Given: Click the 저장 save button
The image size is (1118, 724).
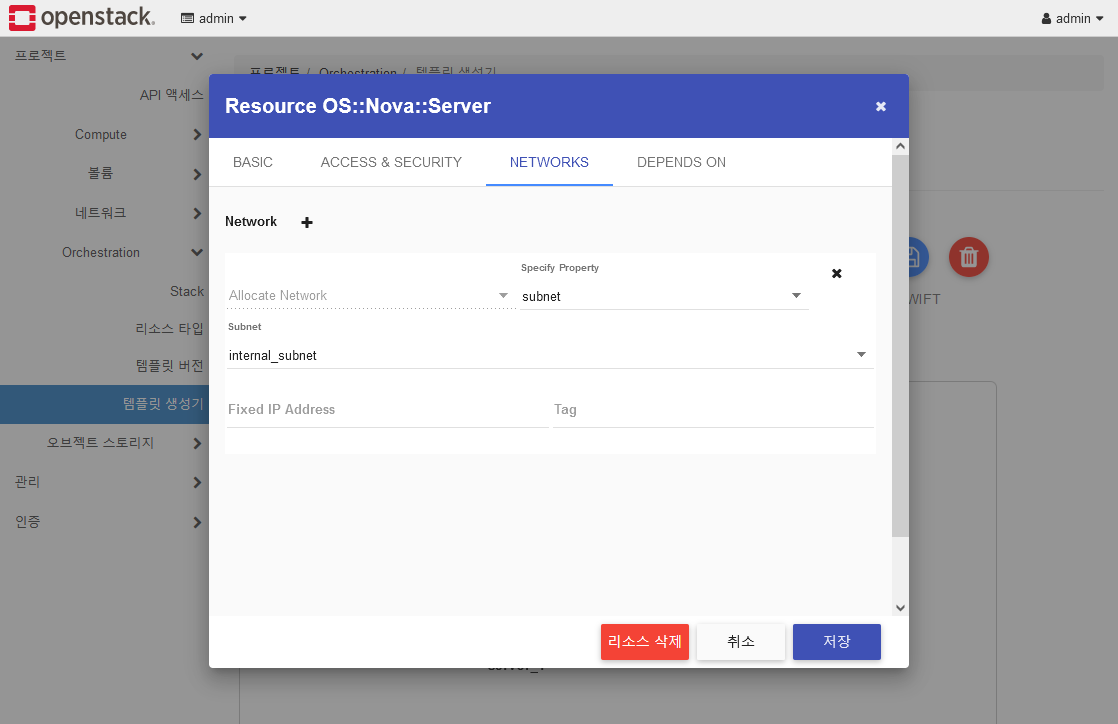Looking at the screenshot, I should pyautogui.click(x=836, y=642).
